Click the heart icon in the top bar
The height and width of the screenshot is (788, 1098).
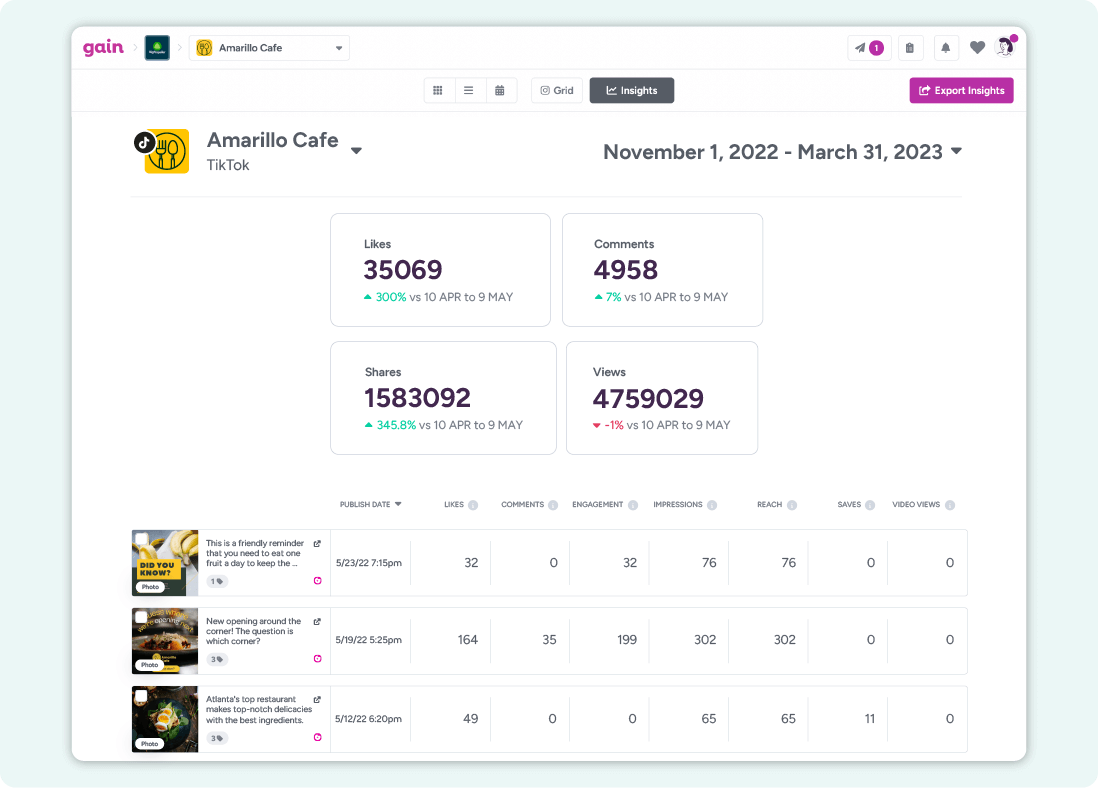(977, 47)
